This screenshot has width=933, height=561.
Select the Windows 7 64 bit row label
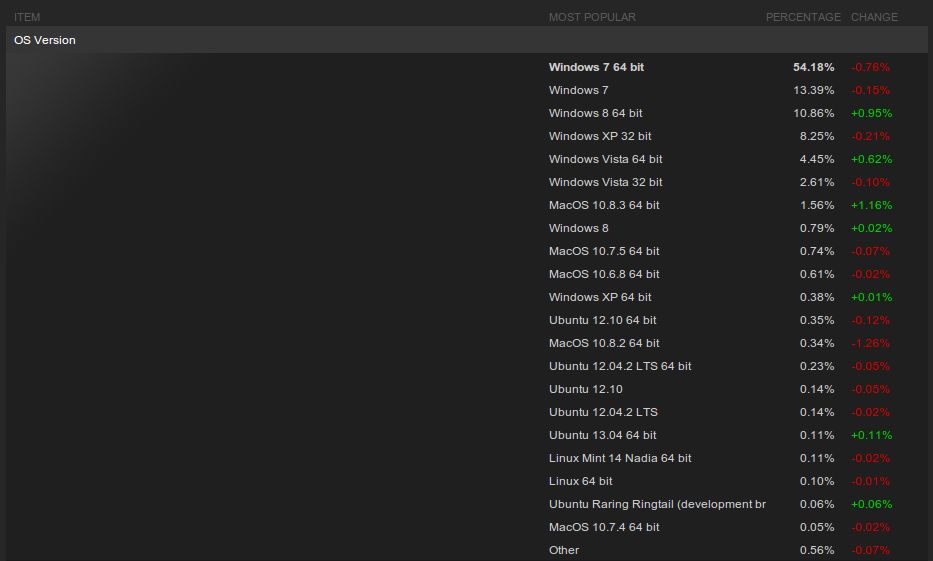tap(596, 67)
